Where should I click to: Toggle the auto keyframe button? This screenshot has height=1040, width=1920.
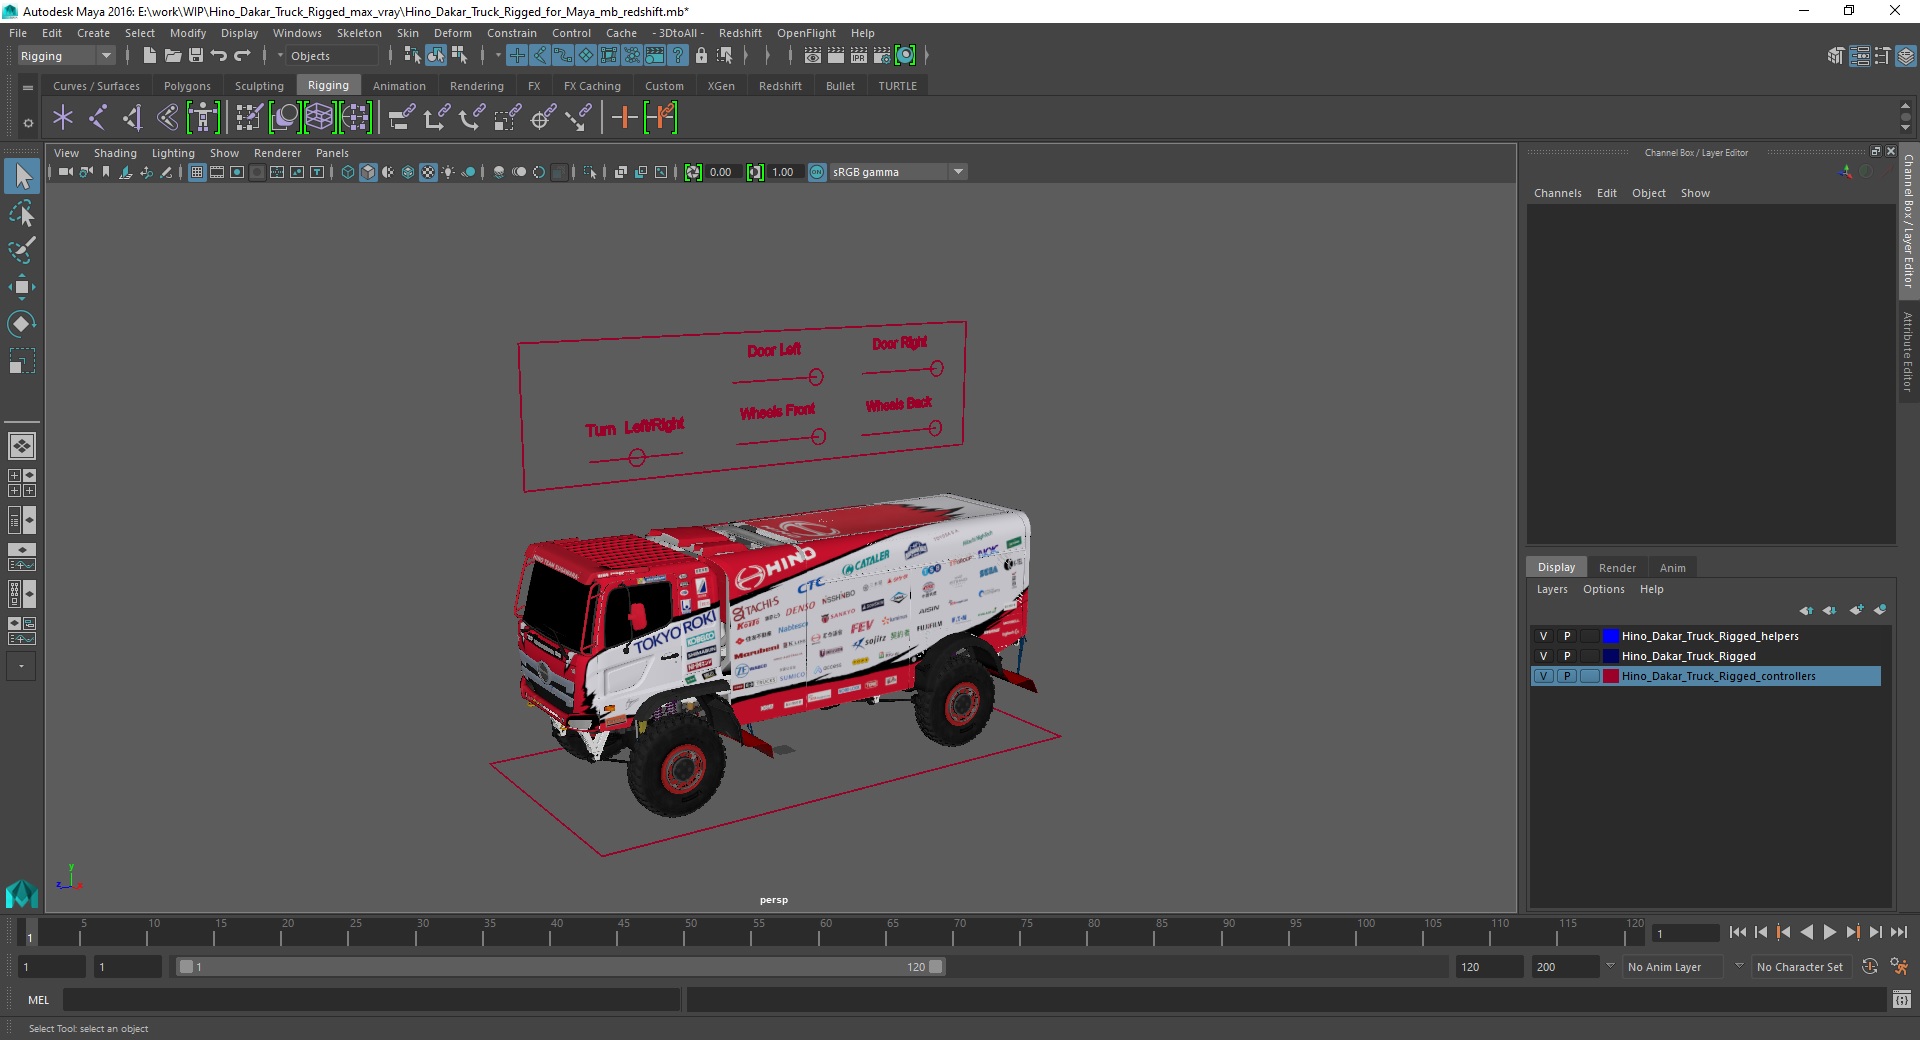pyautogui.click(x=1870, y=967)
